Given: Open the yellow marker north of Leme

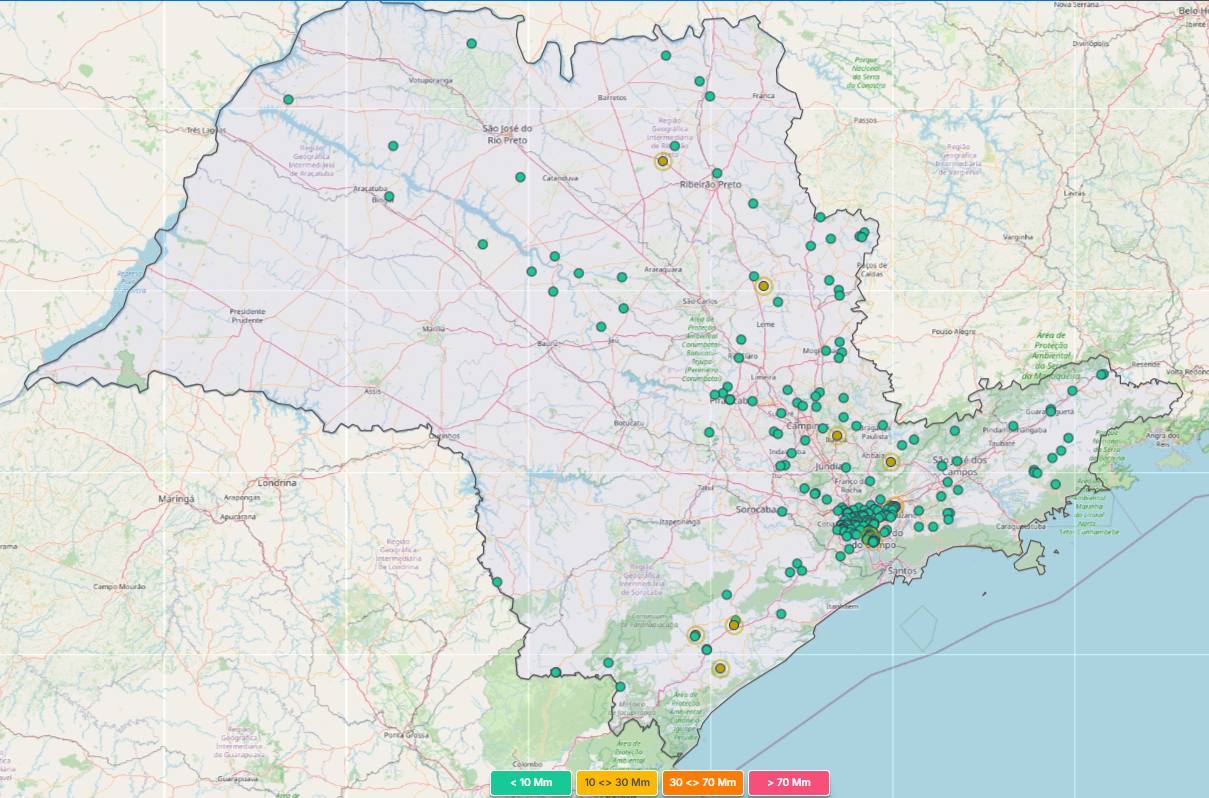Looking at the screenshot, I should (x=763, y=286).
